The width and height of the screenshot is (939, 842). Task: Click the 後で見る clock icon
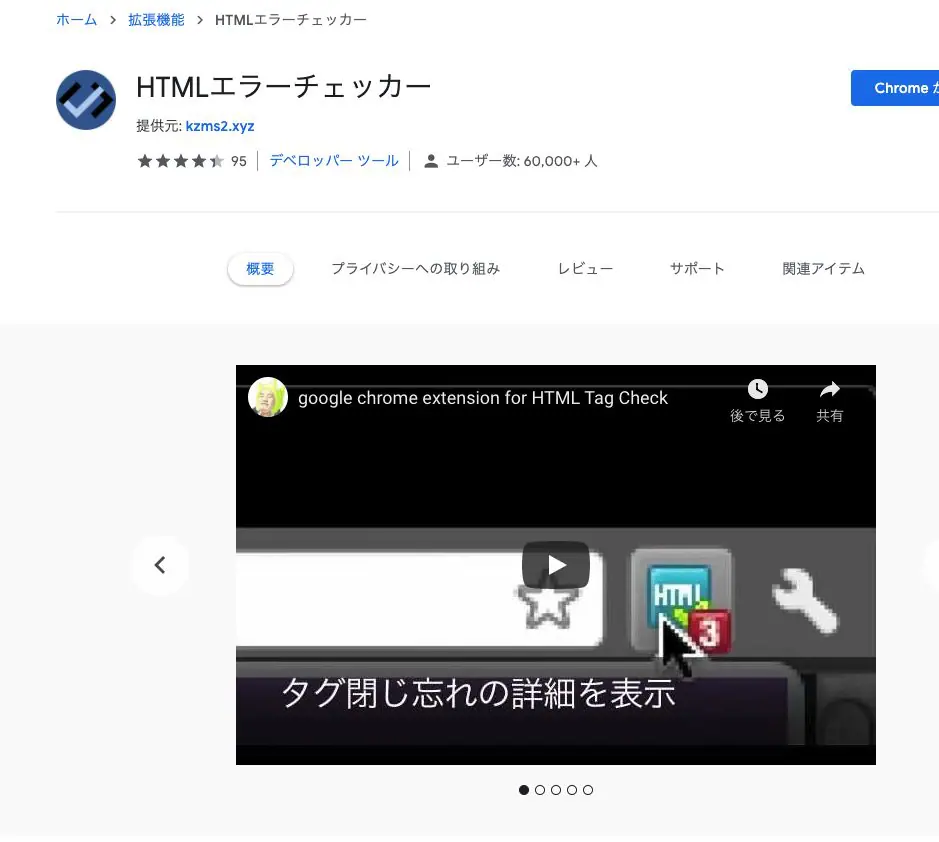tap(758, 389)
